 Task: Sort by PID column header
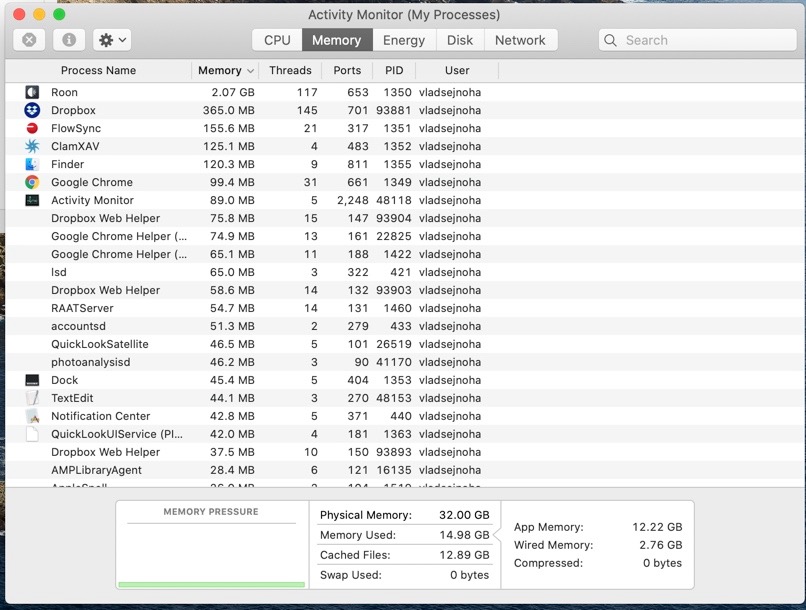point(394,70)
